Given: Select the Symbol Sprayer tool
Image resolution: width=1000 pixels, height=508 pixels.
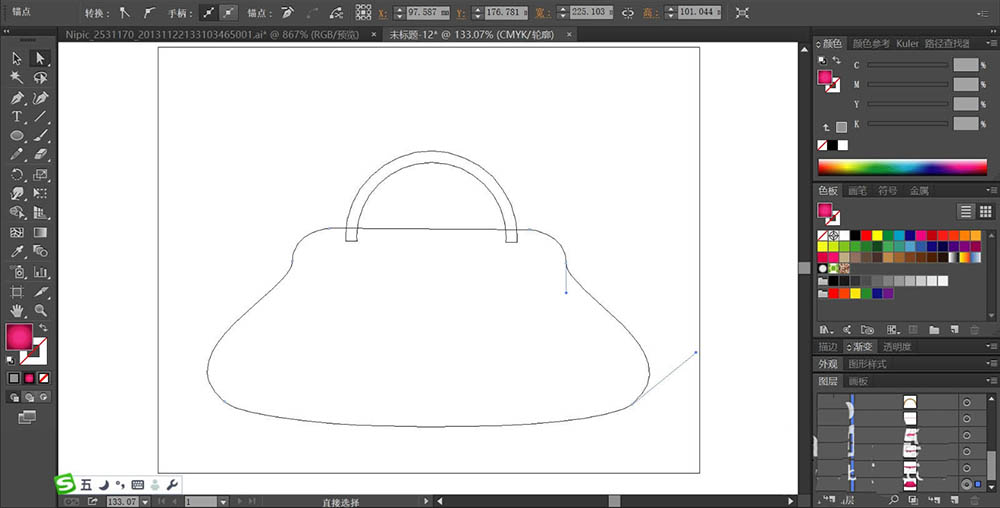Looking at the screenshot, I should tap(17, 272).
